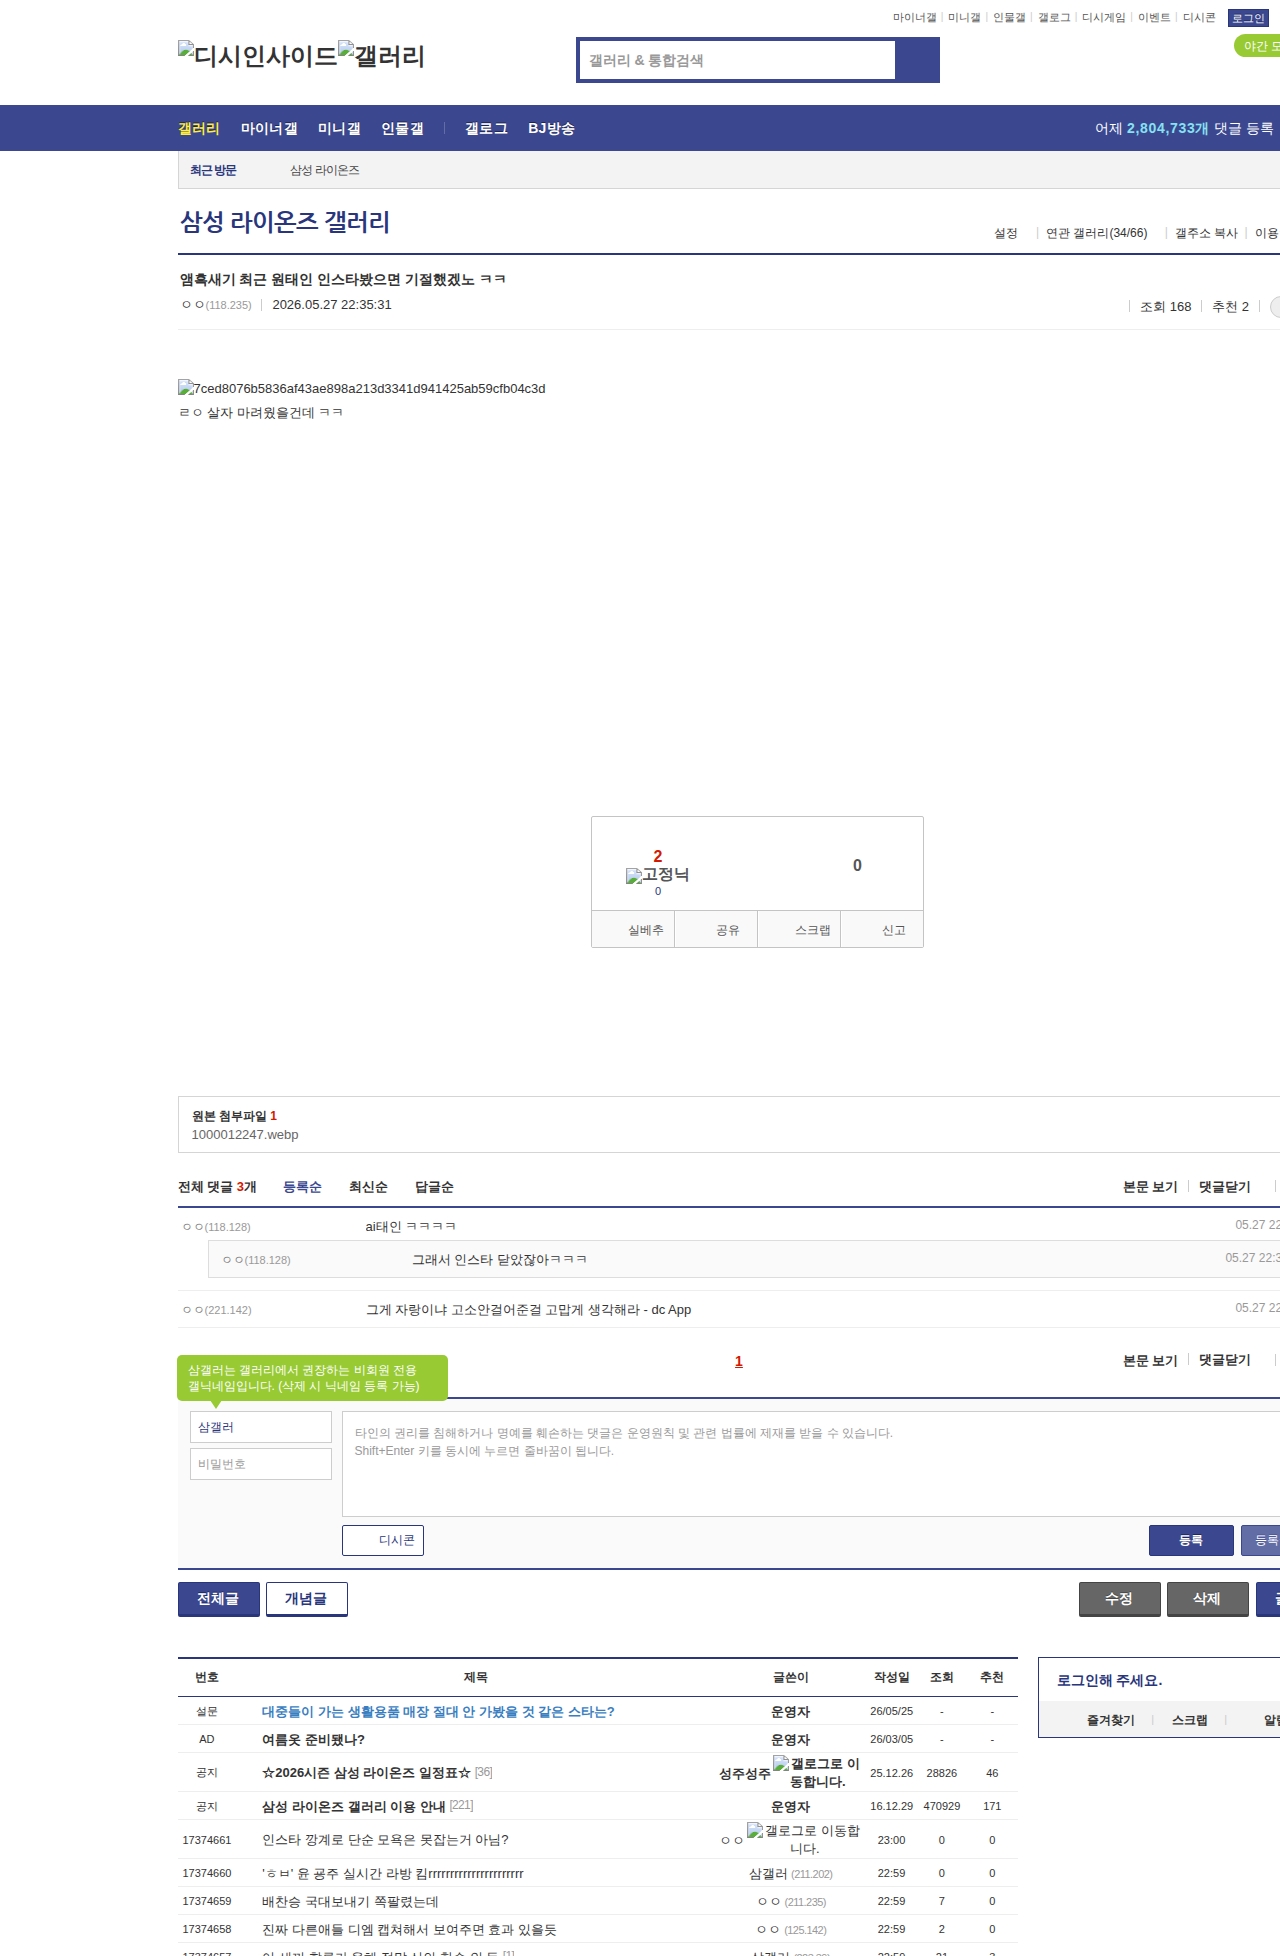Click 댓글닫기 below the comment list
Screen dimensions: 1280x1956
1225,1360
